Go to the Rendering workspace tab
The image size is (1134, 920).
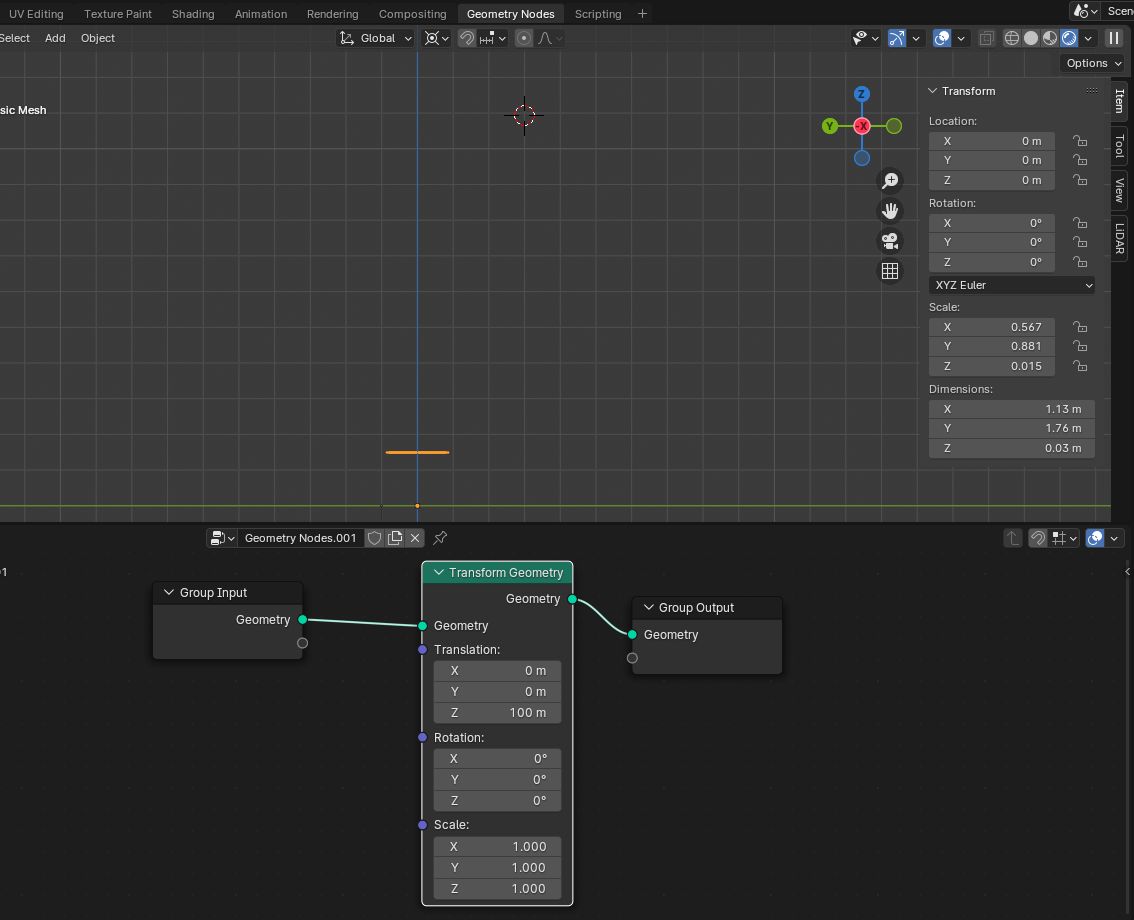coord(332,14)
